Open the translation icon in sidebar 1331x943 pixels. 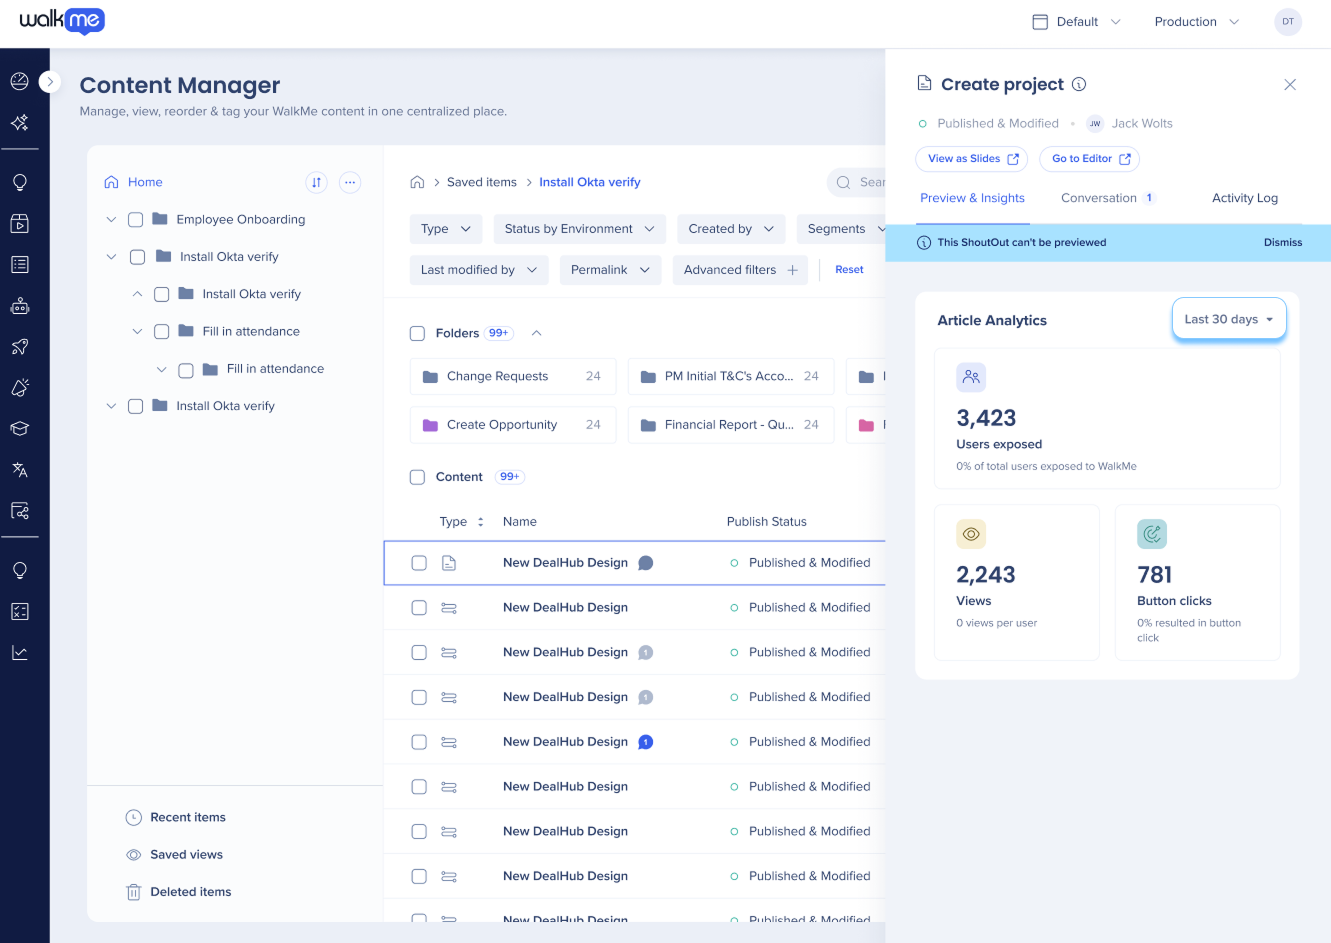[x=19, y=470]
